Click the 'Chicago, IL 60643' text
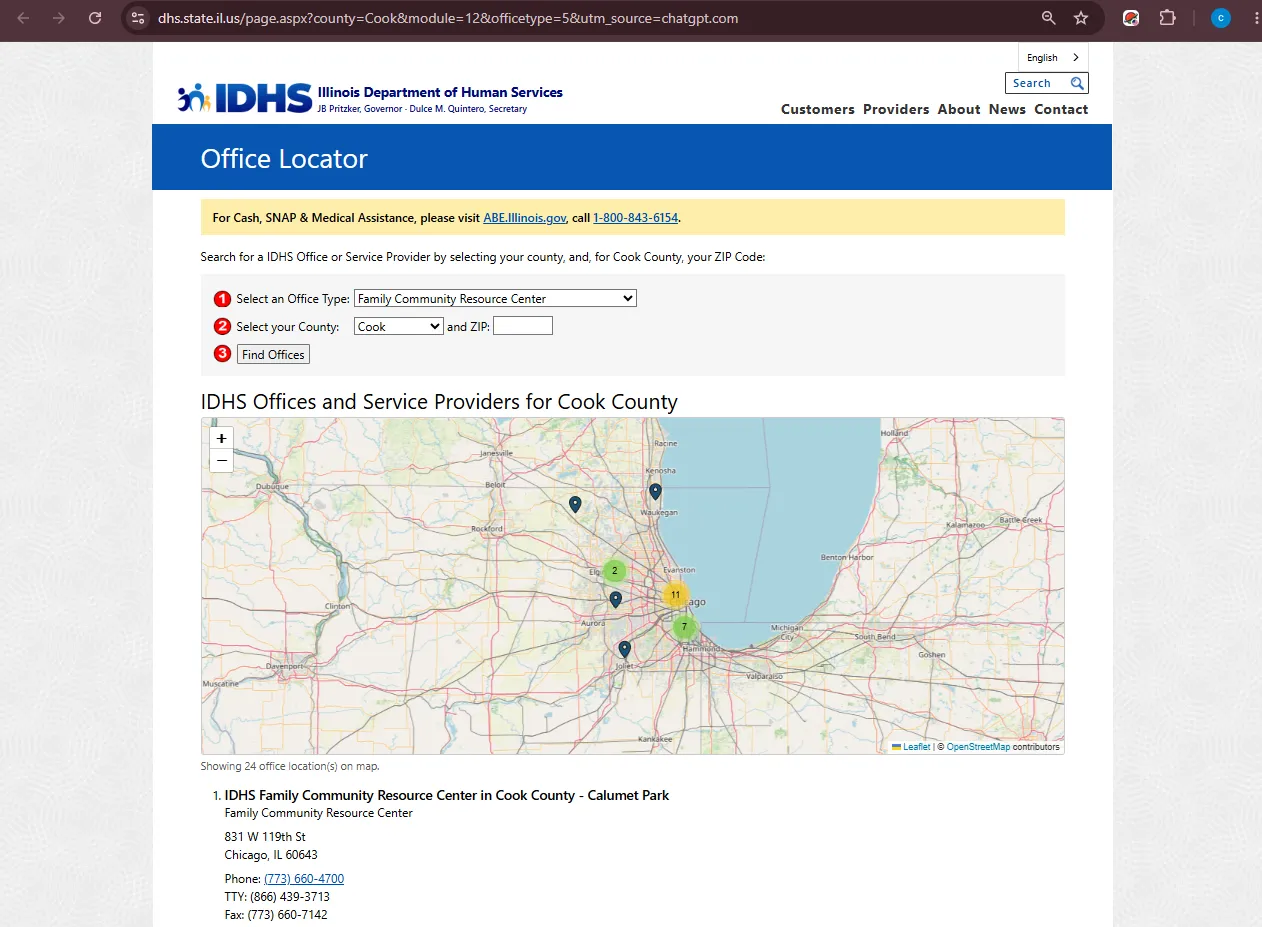The height and width of the screenshot is (927, 1262). pyautogui.click(x=271, y=855)
